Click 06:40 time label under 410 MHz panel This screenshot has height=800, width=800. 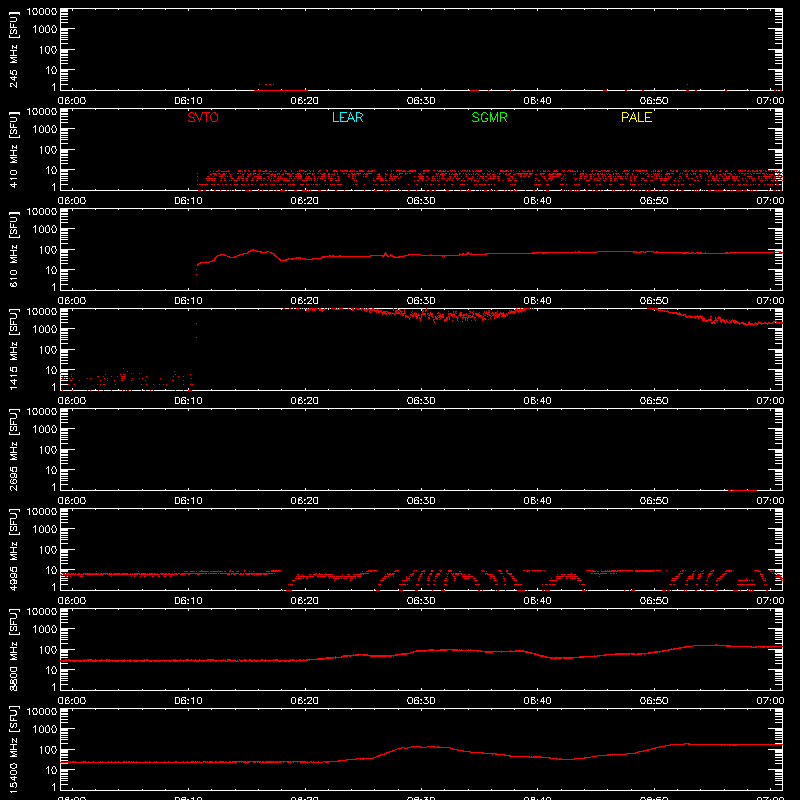(x=537, y=201)
